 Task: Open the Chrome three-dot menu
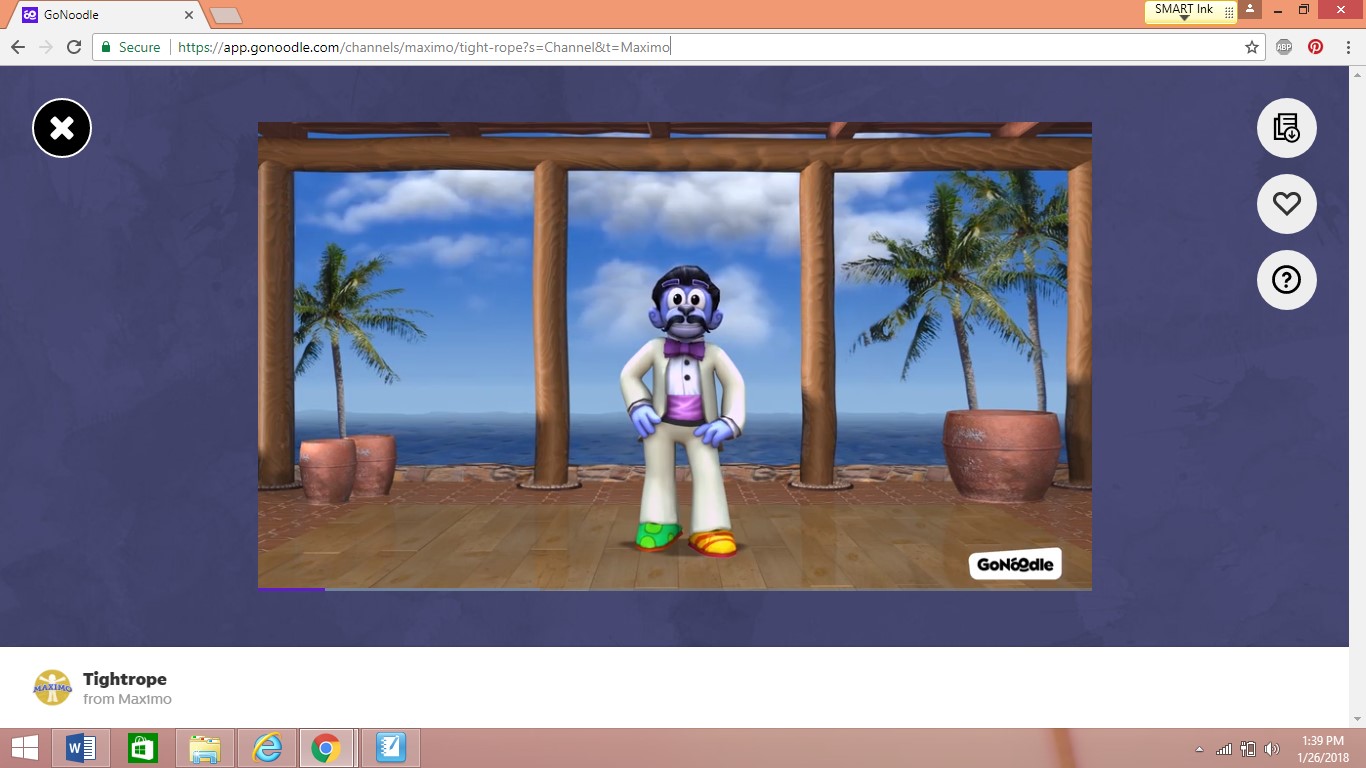click(1347, 47)
